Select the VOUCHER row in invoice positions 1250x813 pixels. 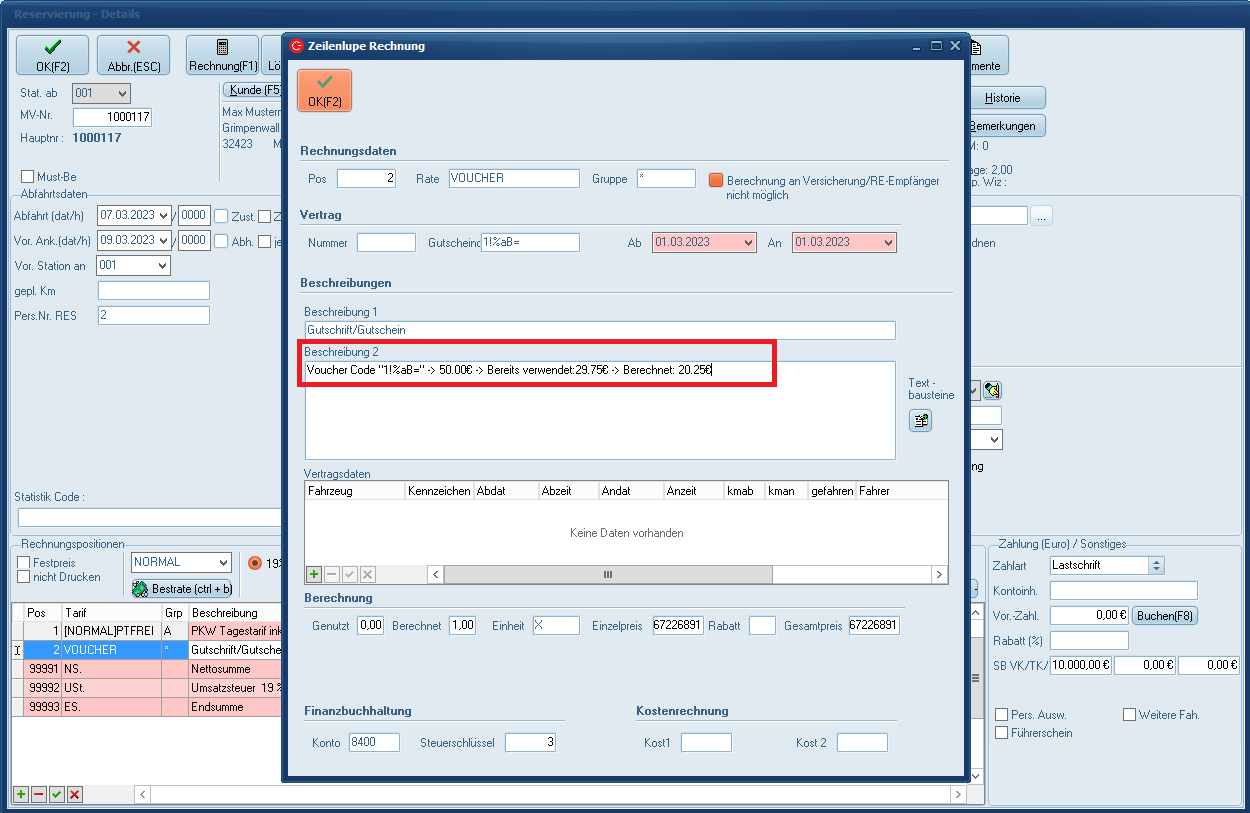90,650
